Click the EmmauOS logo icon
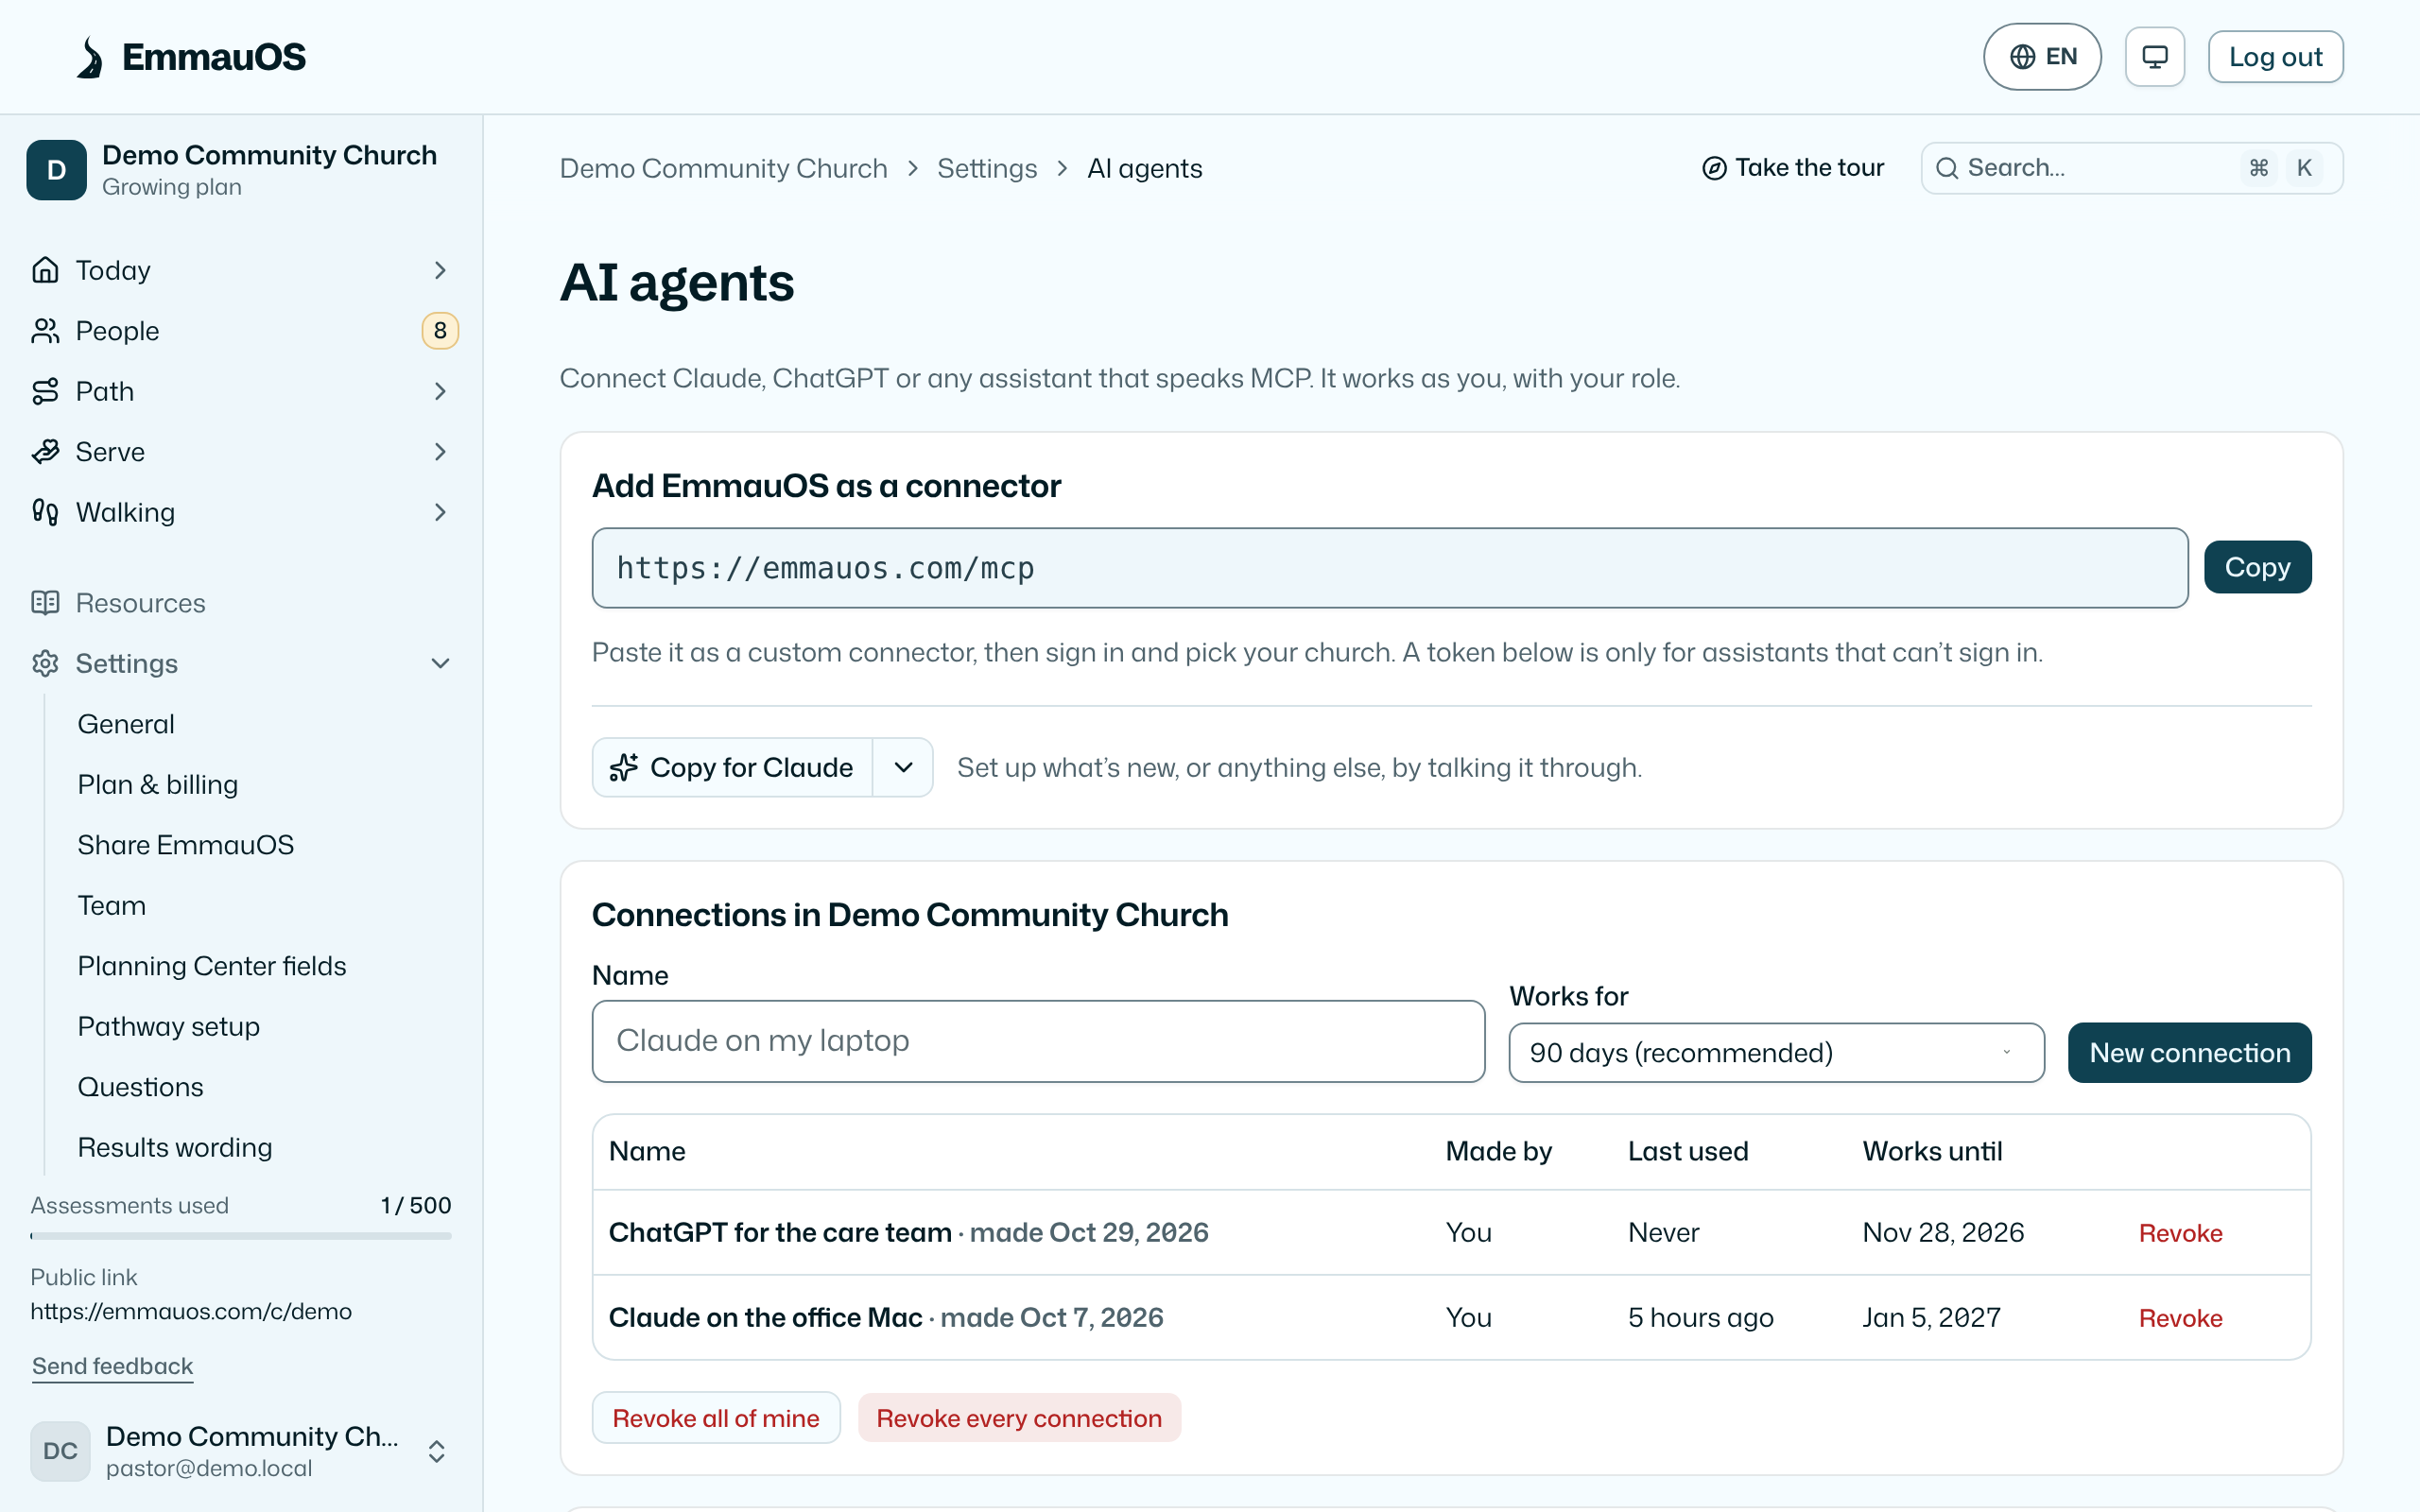Viewport: 2420px width, 1512px height. pos(90,57)
